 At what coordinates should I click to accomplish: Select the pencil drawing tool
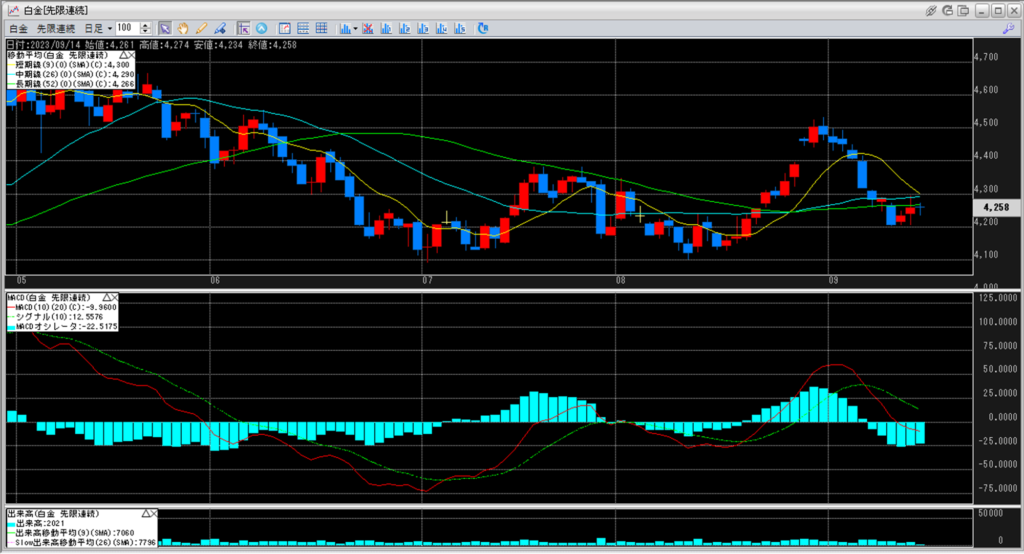(201, 28)
